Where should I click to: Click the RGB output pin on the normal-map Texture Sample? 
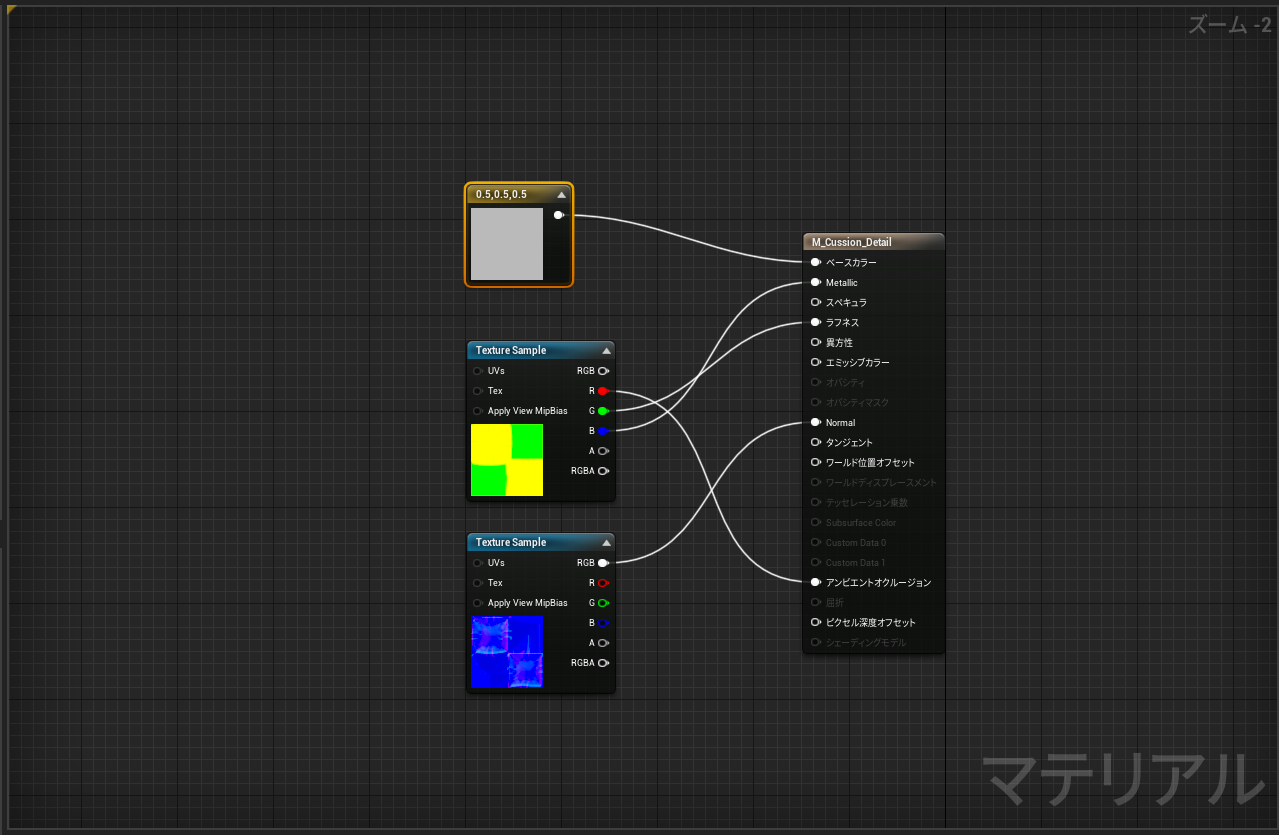pyautogui.click(x=603, y=563)
